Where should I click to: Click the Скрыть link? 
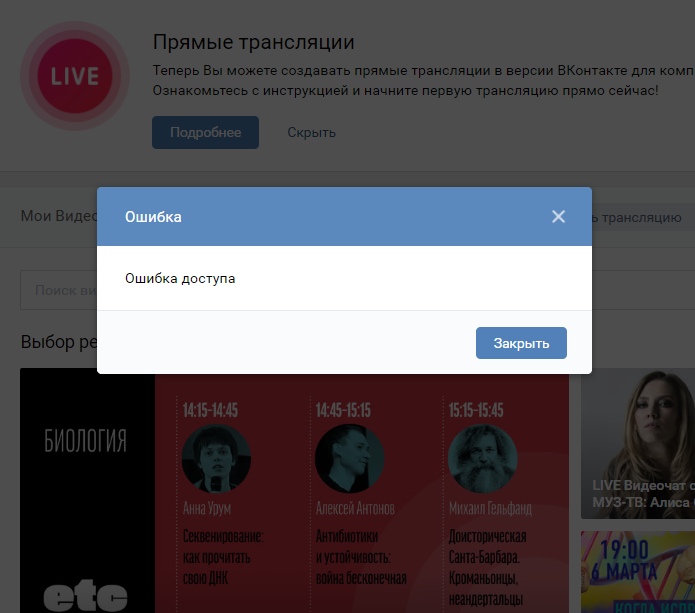311,132
